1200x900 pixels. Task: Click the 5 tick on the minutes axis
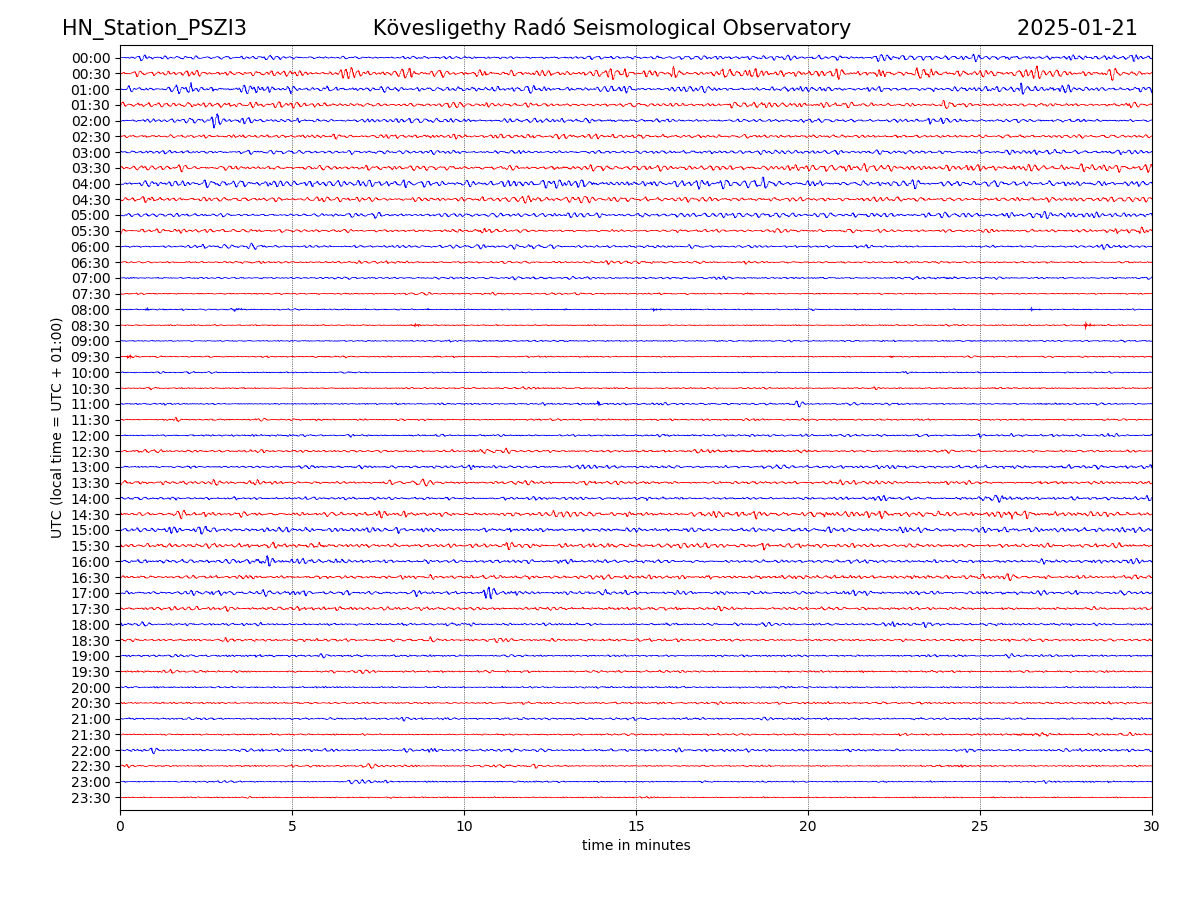pos(292,827)
